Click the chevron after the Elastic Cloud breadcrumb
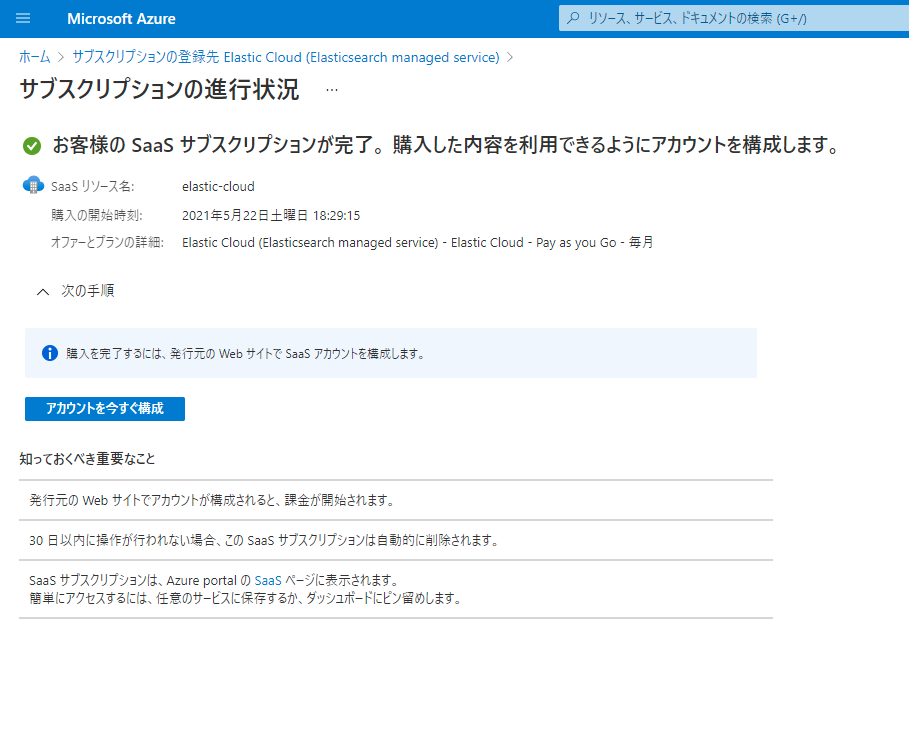The image size is (909, 741). coord(510,57)
